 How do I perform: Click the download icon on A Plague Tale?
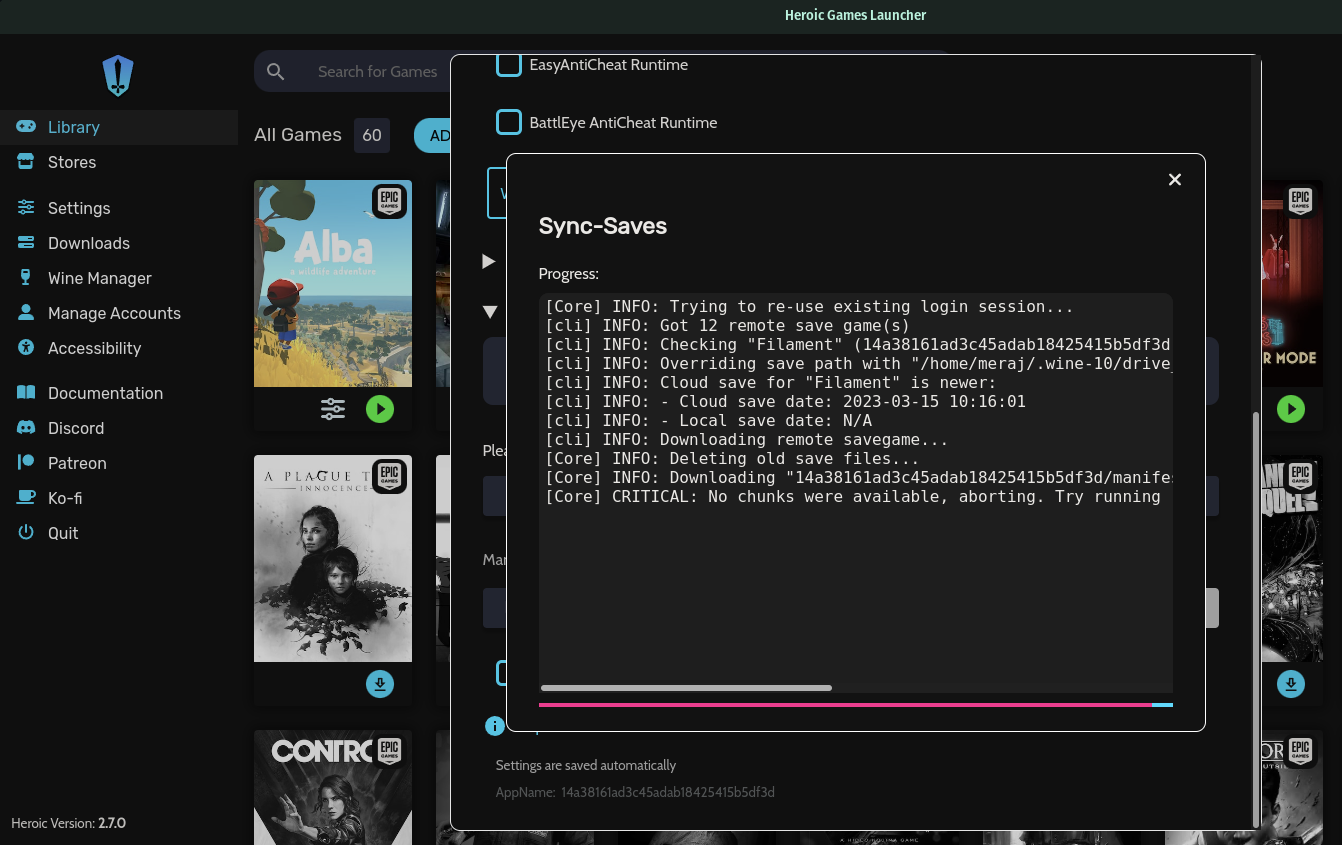(x=380, y=684)
